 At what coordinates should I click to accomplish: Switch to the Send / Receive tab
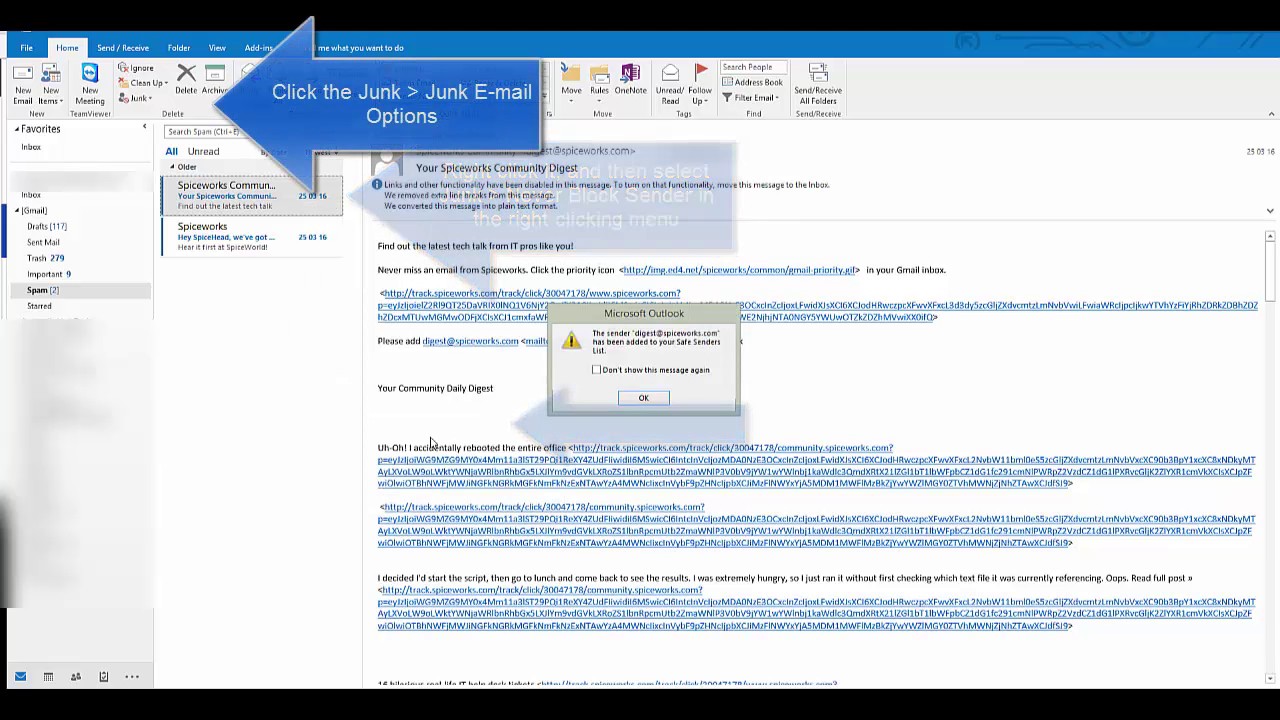[123, 47]
